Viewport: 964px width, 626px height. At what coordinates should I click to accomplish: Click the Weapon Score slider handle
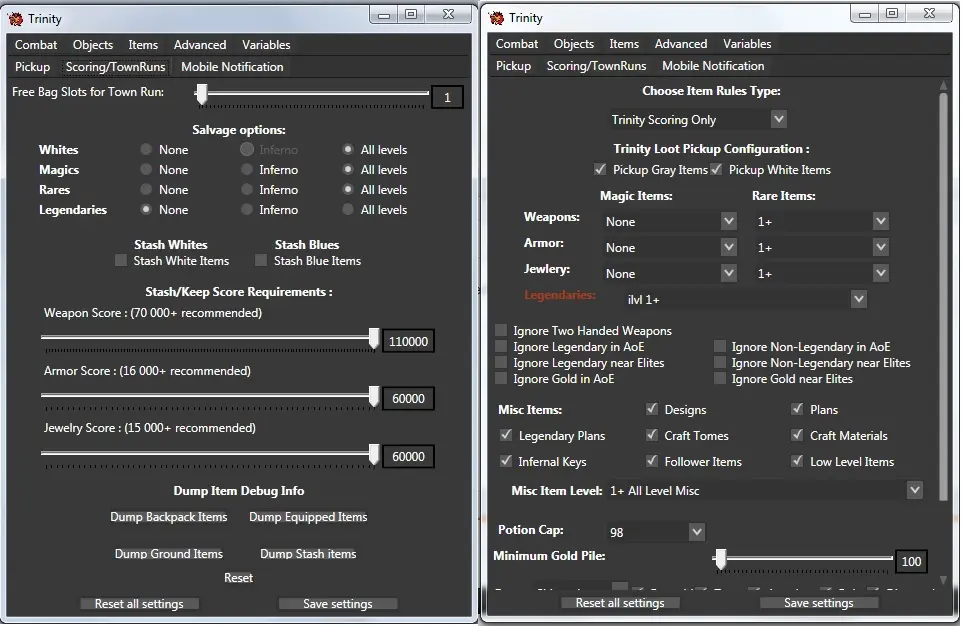tap(374, 341)
